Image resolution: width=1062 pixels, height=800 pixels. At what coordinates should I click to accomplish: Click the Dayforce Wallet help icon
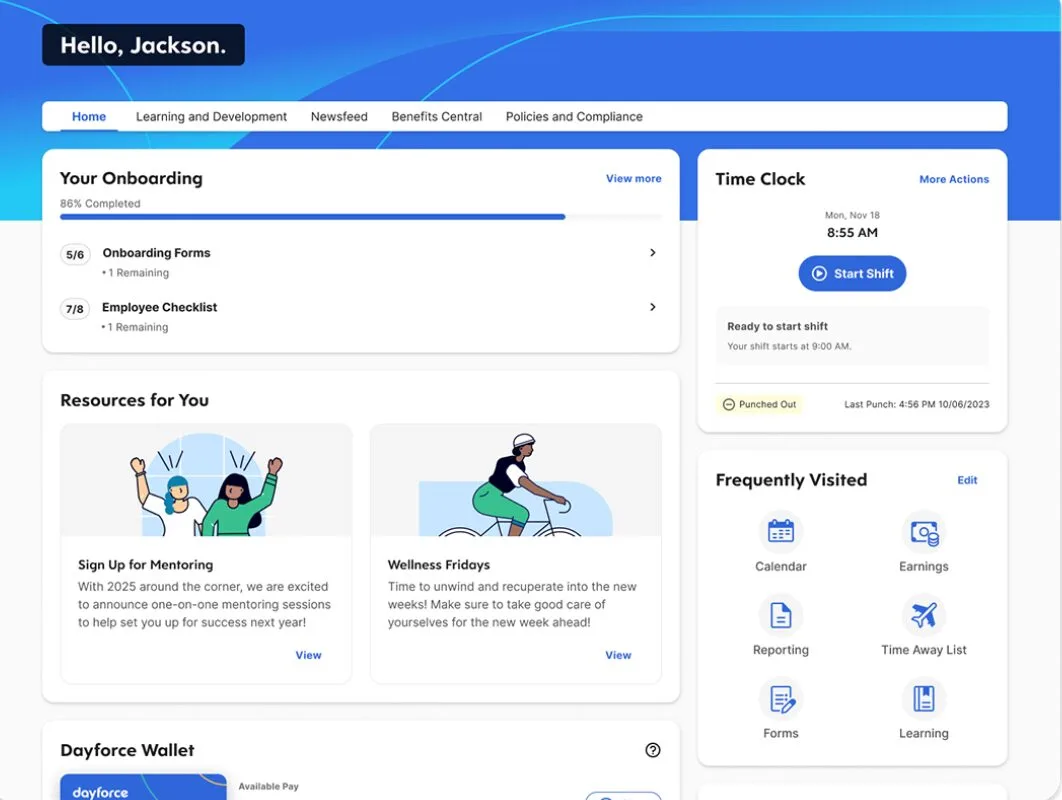pos(652,750)
